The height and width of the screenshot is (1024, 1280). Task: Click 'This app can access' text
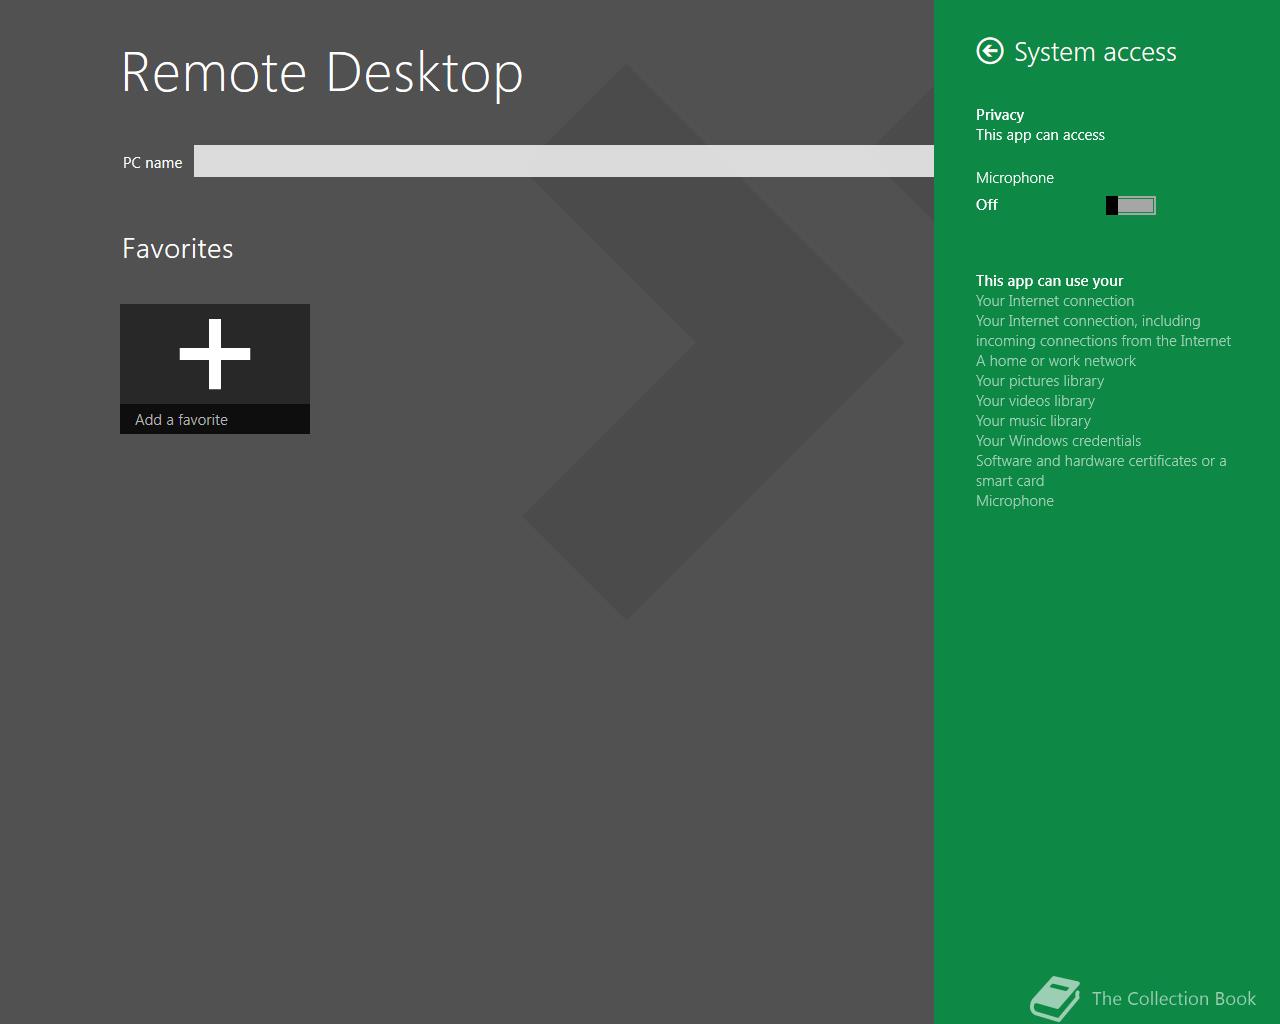tap(1040, 135)
